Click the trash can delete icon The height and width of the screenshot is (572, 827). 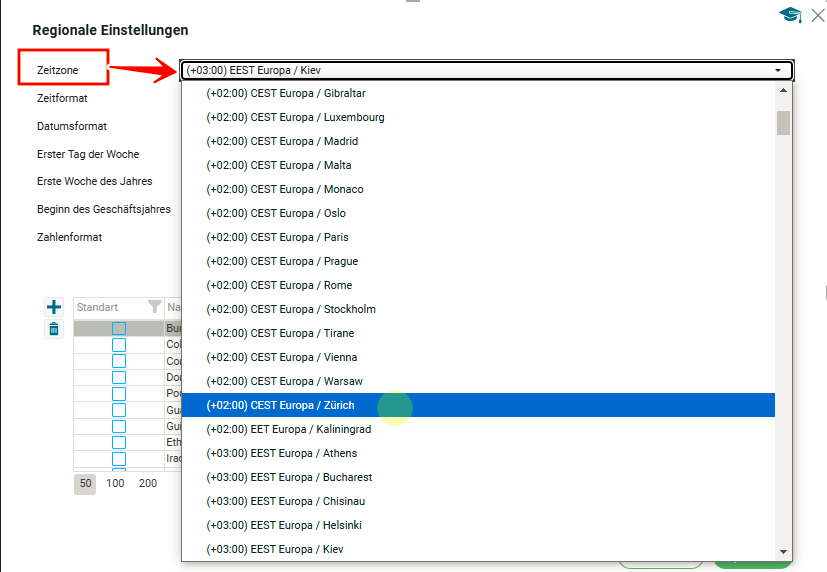pyautogui.click(x=54, y=329)
